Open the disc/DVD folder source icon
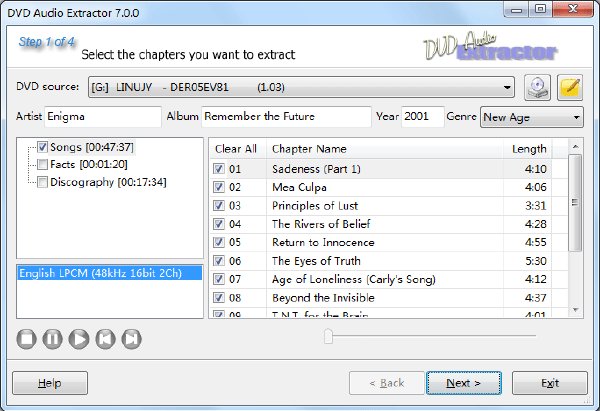The height and width of the screenshot is (411, 600). click(537, 88)
